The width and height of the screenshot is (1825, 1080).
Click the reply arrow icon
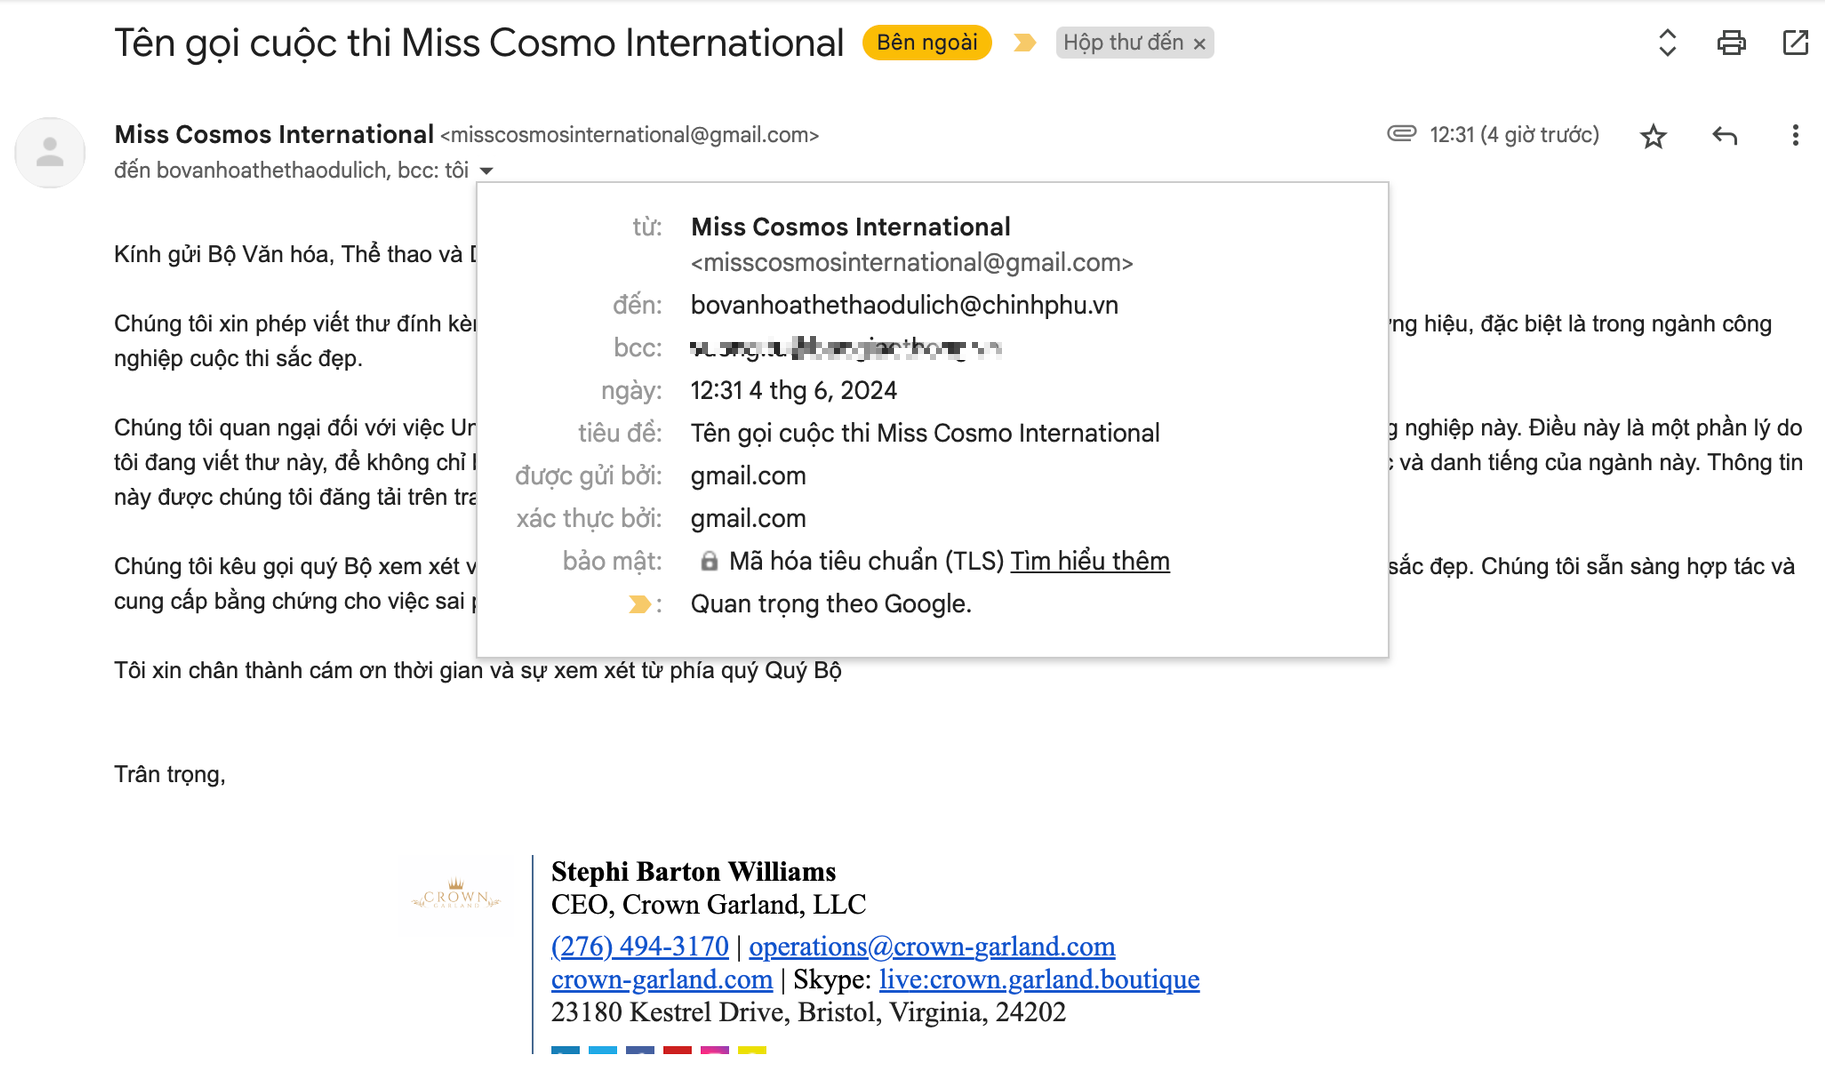pos(1724,135)
